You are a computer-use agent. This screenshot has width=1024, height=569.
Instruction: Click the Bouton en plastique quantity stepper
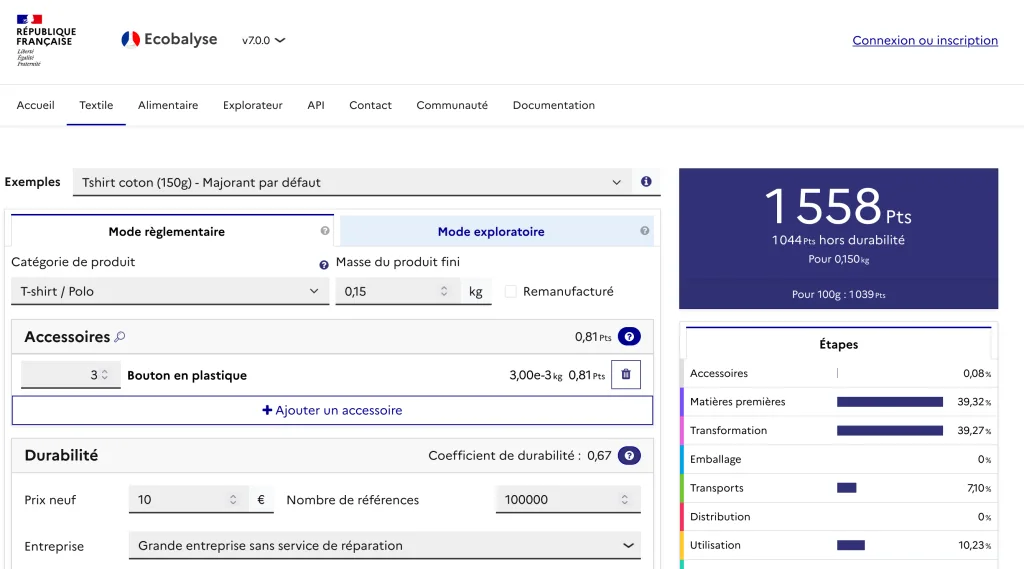pyautogui.click(x=105, y=375)
